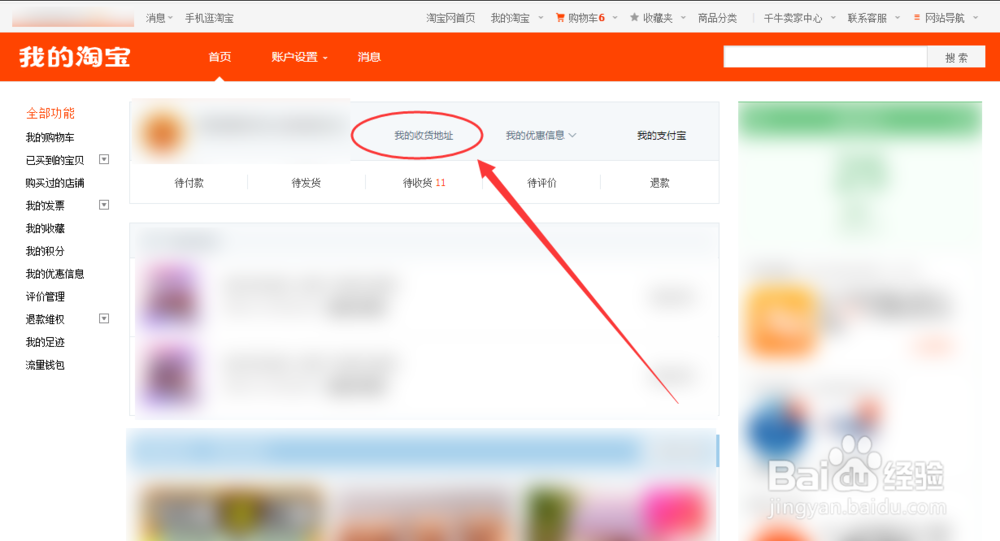Expand the top-bar 我的淘宝 dropdown arrow
Screen dimensions: 1000x541
[541, 18]
